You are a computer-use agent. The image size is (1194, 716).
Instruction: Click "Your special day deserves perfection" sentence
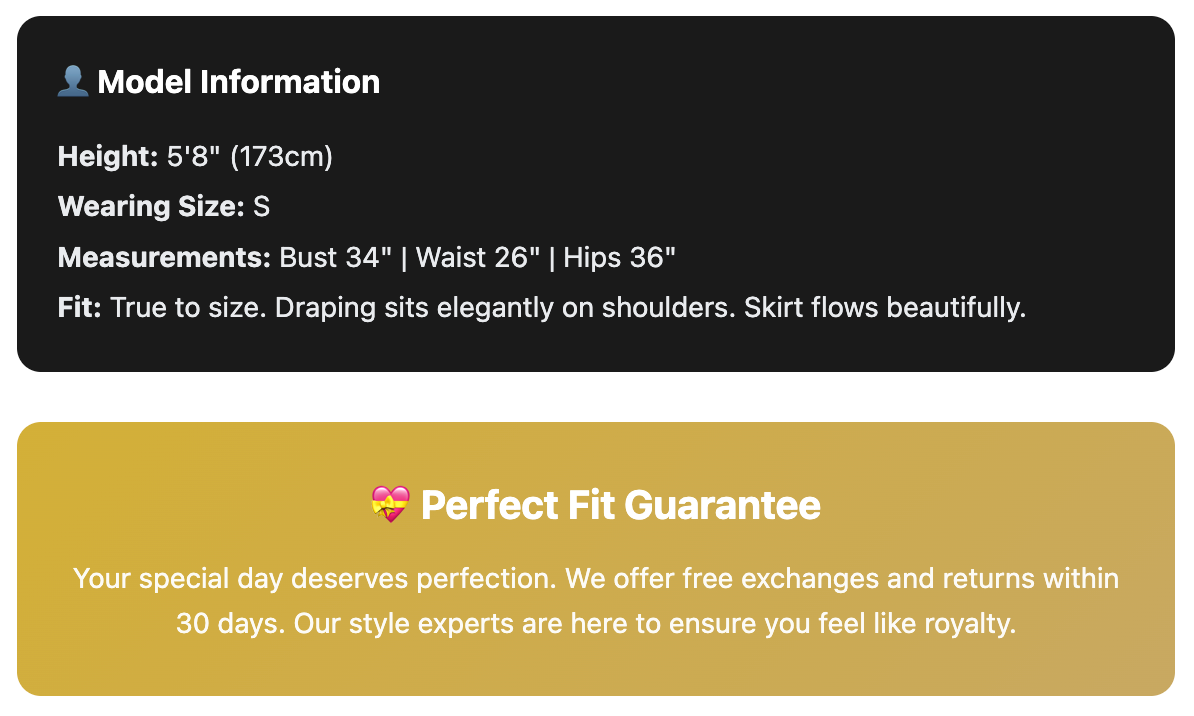(x=315, y=578)
